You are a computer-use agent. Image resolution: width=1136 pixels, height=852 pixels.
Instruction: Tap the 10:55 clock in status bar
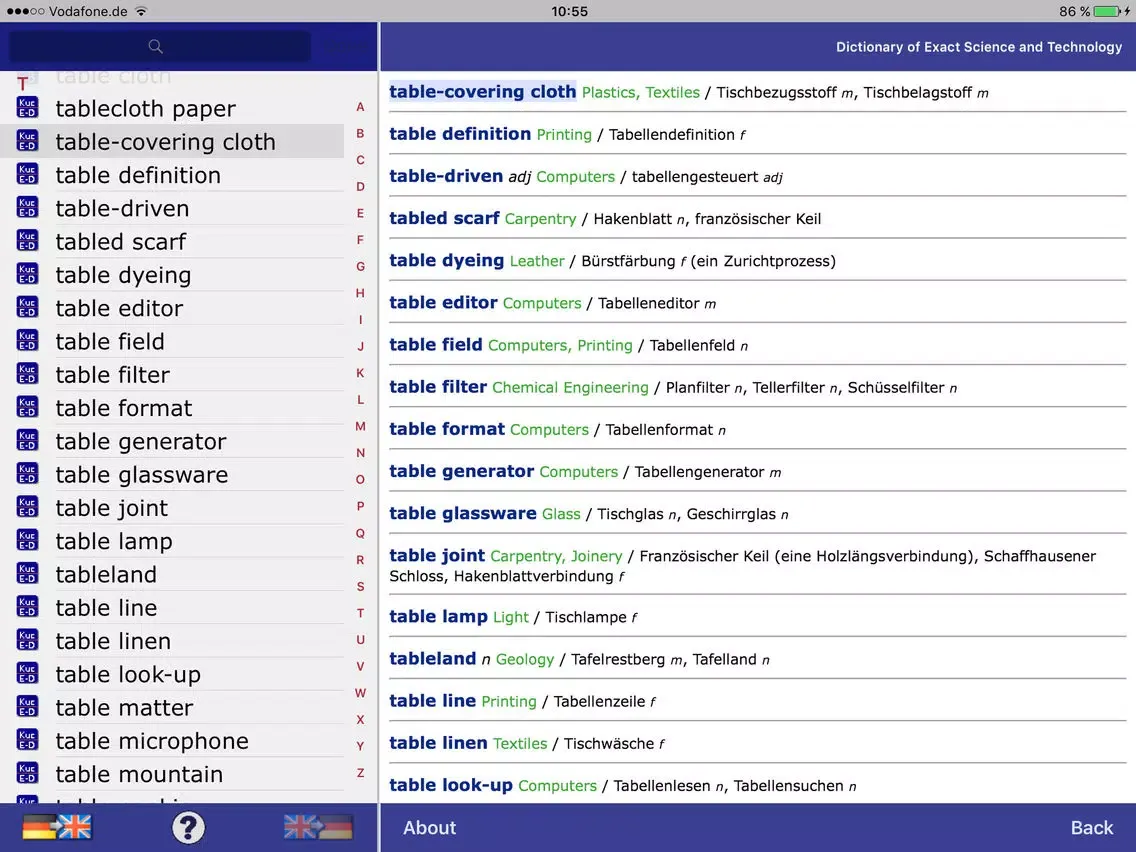pos(569,12)
